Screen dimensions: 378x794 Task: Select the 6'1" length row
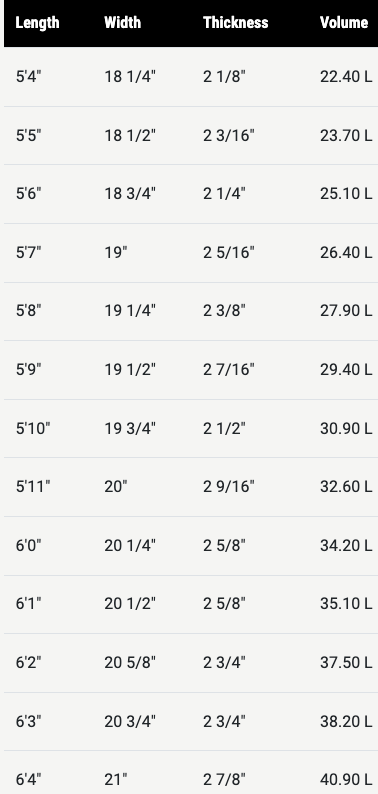tap(191, 604)
